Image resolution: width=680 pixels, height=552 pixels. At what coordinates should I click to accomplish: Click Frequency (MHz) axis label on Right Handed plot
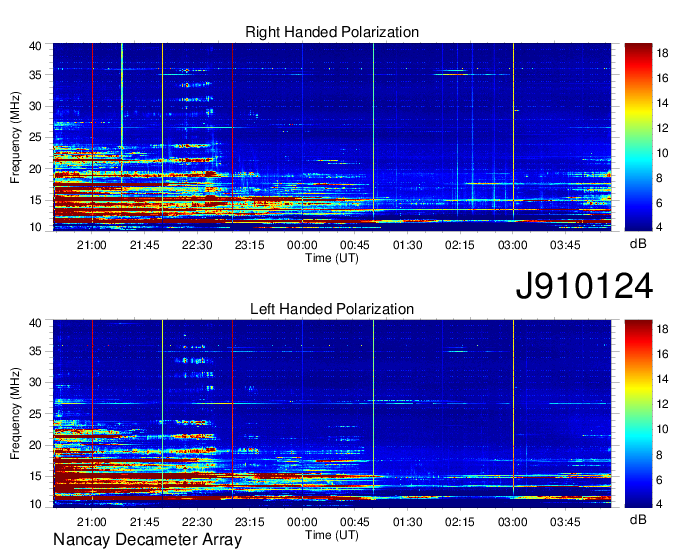(15, 137)
